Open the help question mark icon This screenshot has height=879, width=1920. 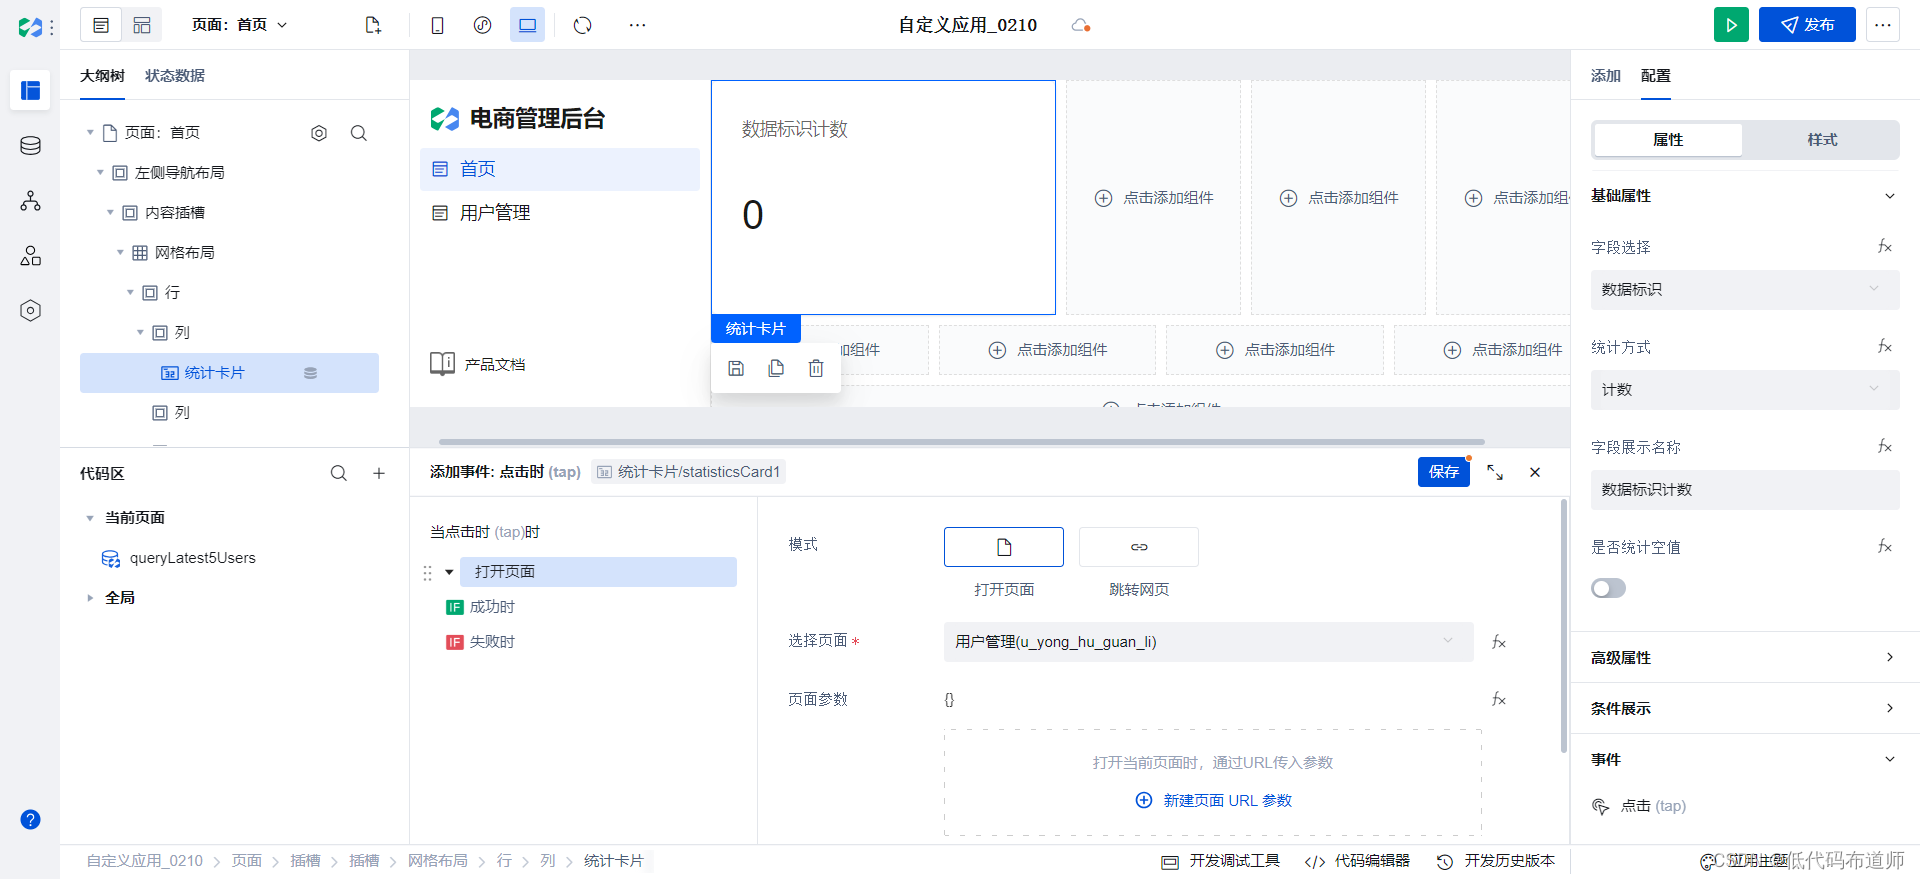point(31,820)
